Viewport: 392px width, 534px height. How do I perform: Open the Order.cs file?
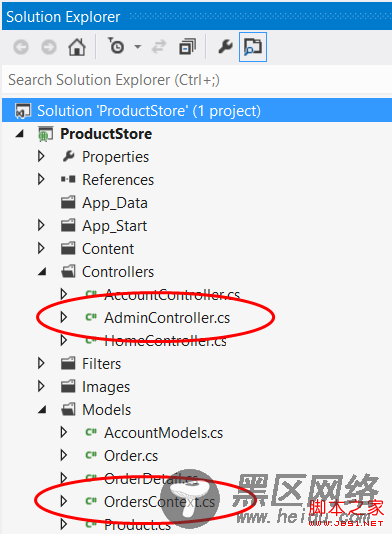click(x=131, y=456)
